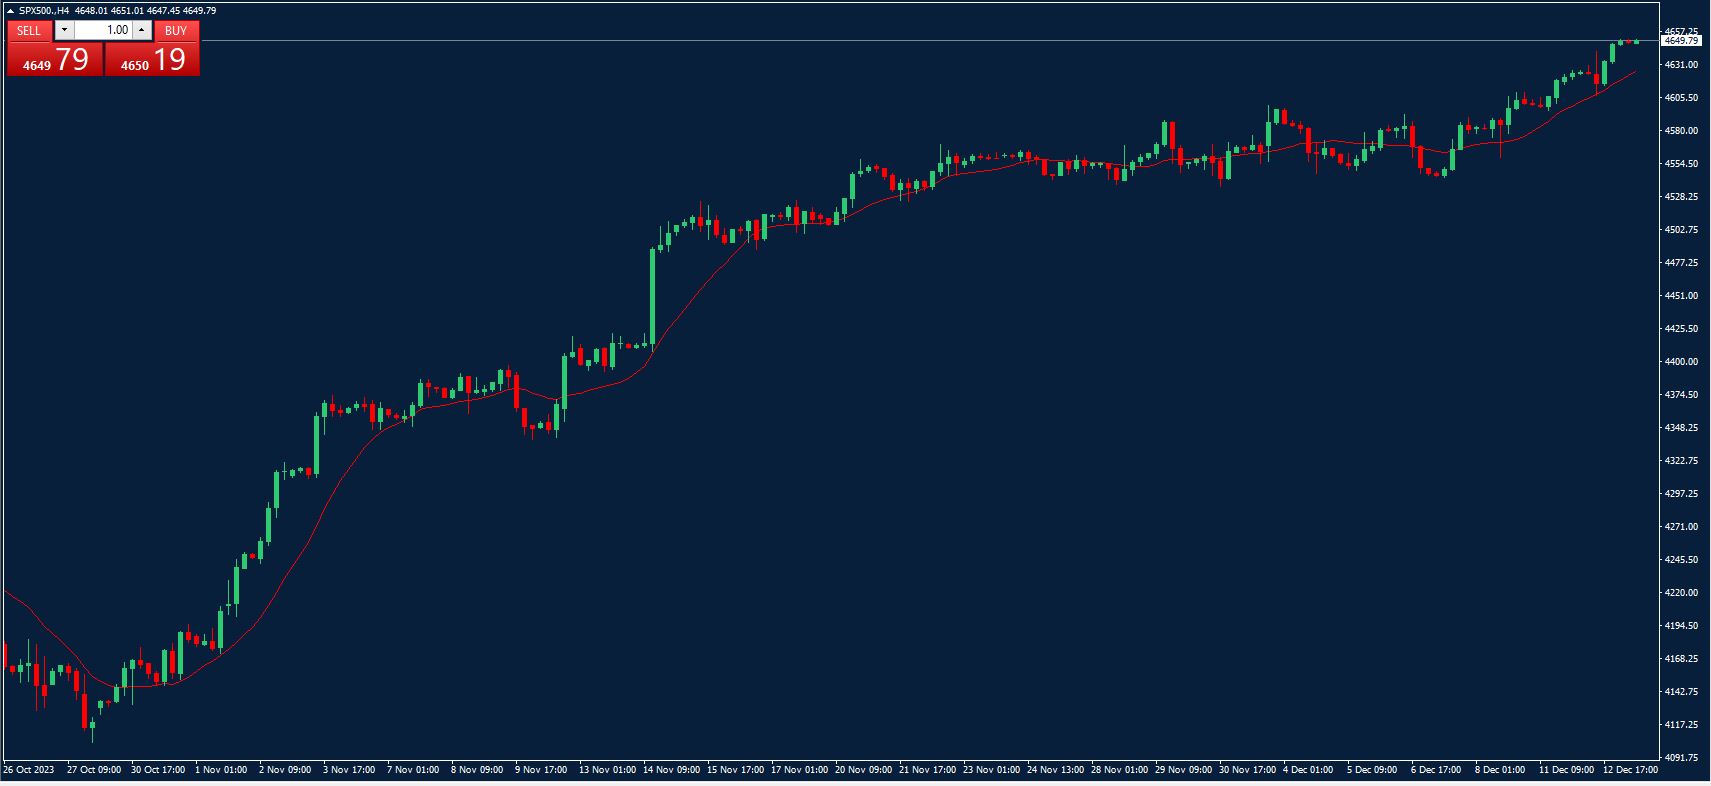Click the highlighted current price label 4649.79

pos(1681,41)
